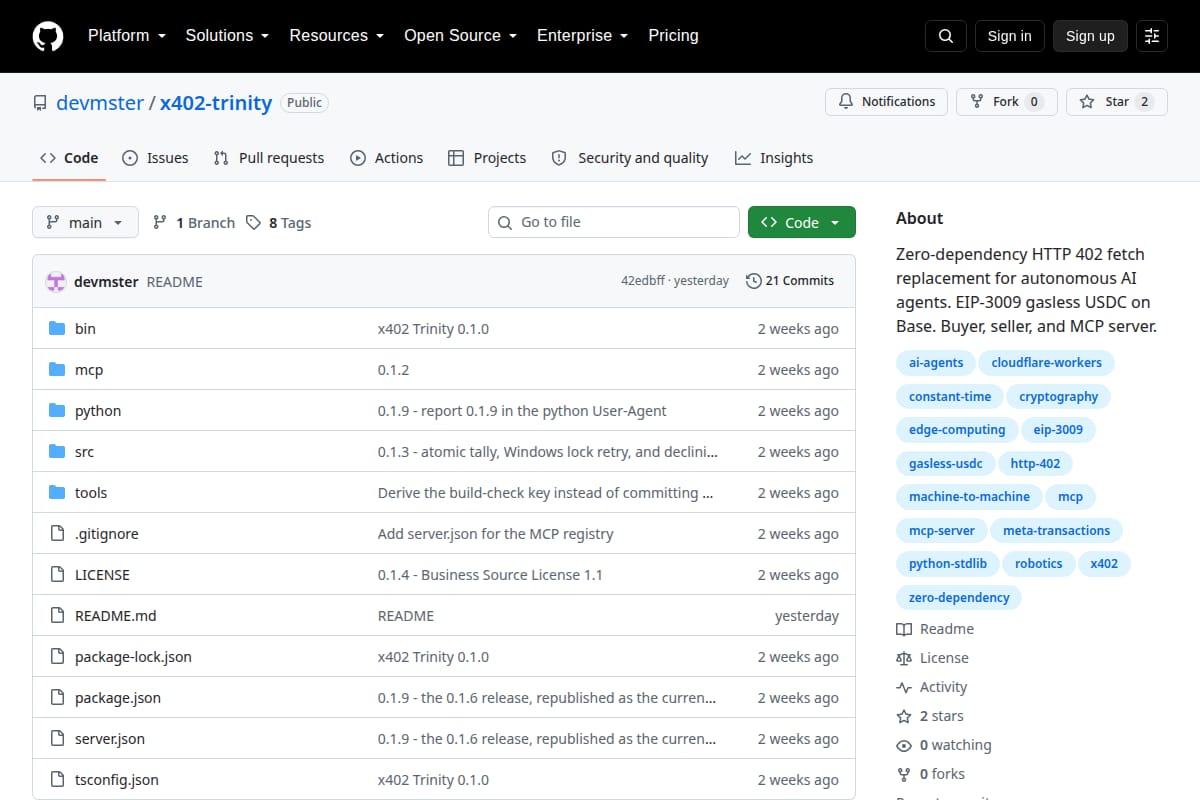The height and width of the screenshot is (800, 1200).
Task: Click the fork icon beside '0 forks'
Action: pos(904,774)
